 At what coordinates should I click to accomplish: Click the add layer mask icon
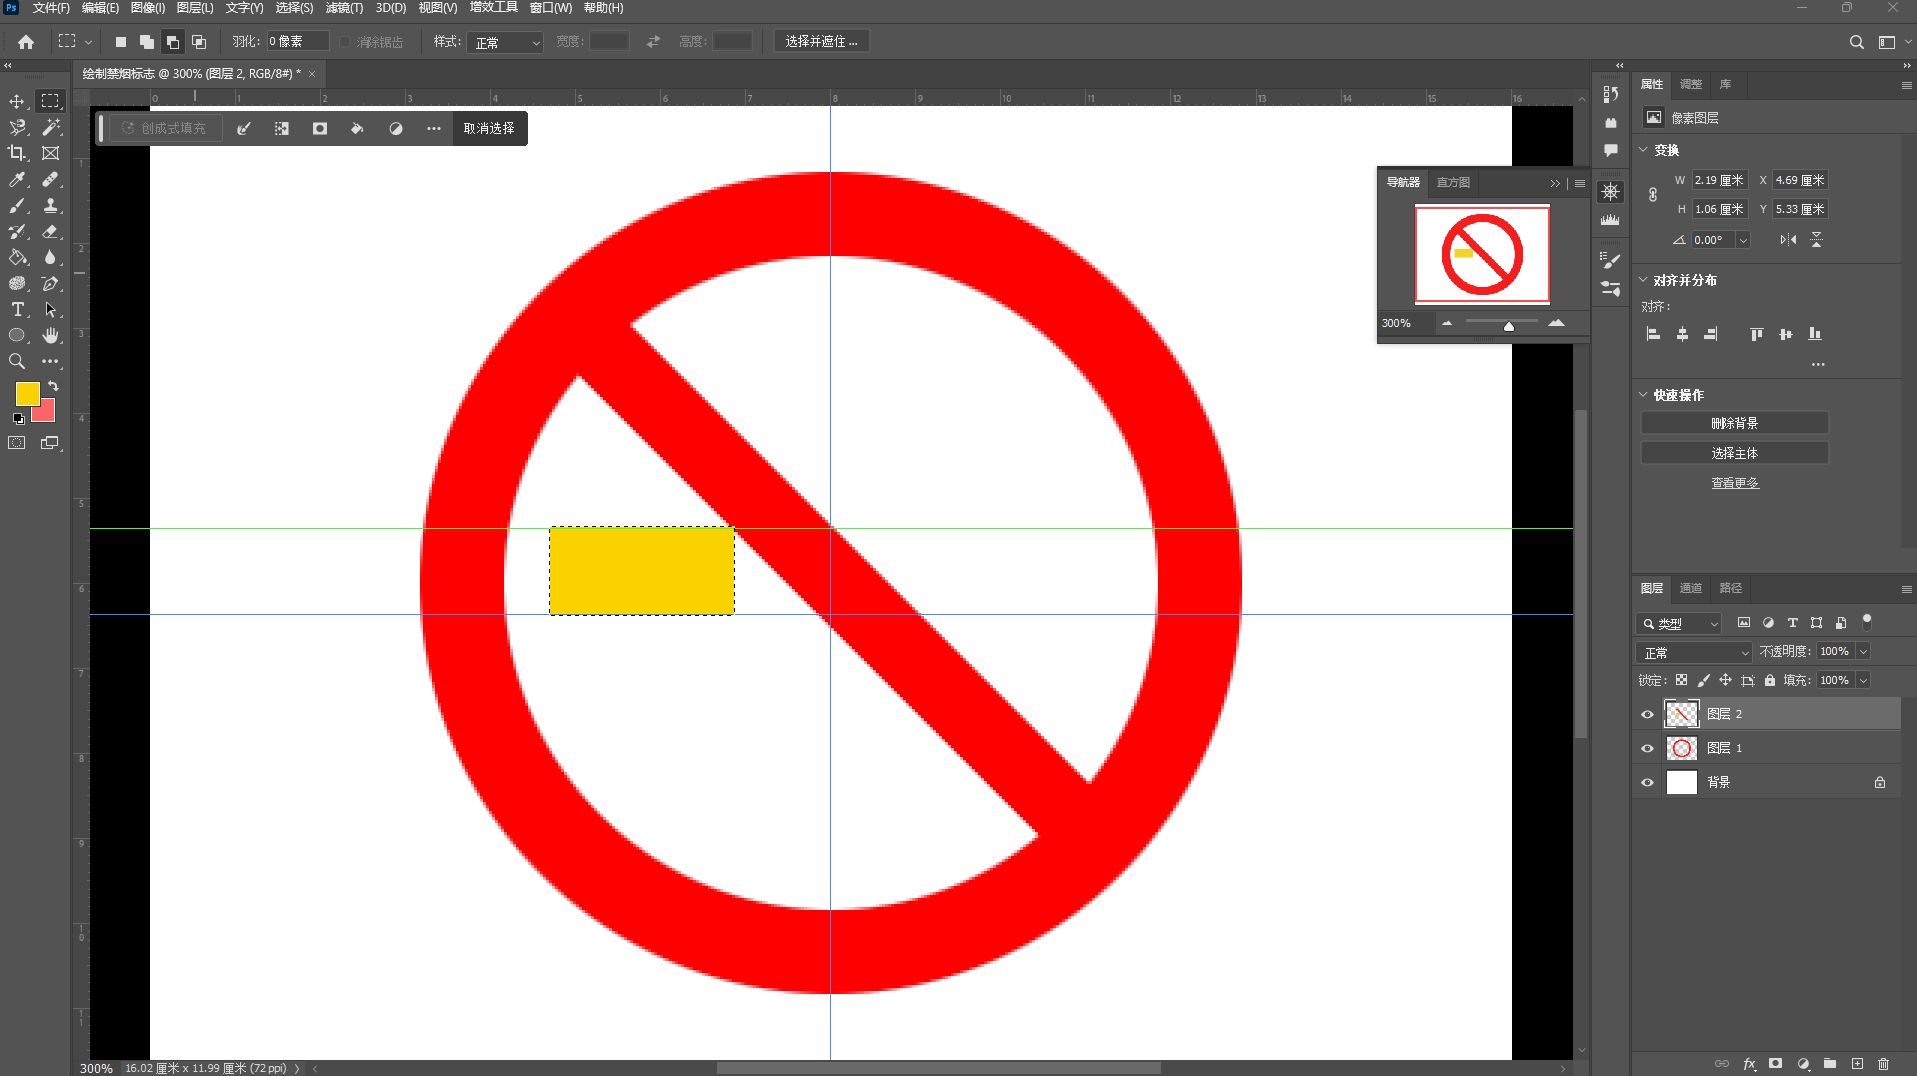pos(1775,1064)
